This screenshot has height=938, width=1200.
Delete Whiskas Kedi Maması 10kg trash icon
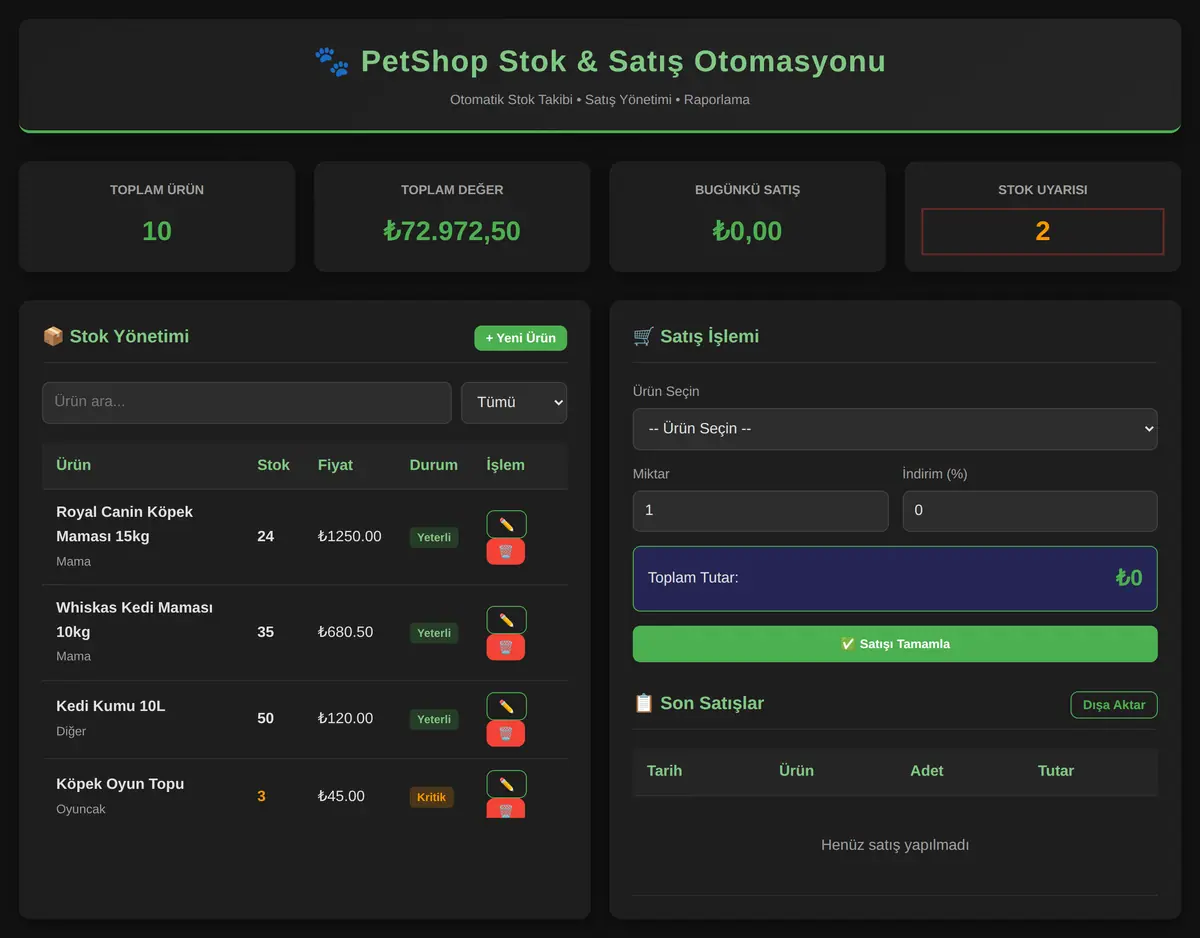[x=506, y=647]
